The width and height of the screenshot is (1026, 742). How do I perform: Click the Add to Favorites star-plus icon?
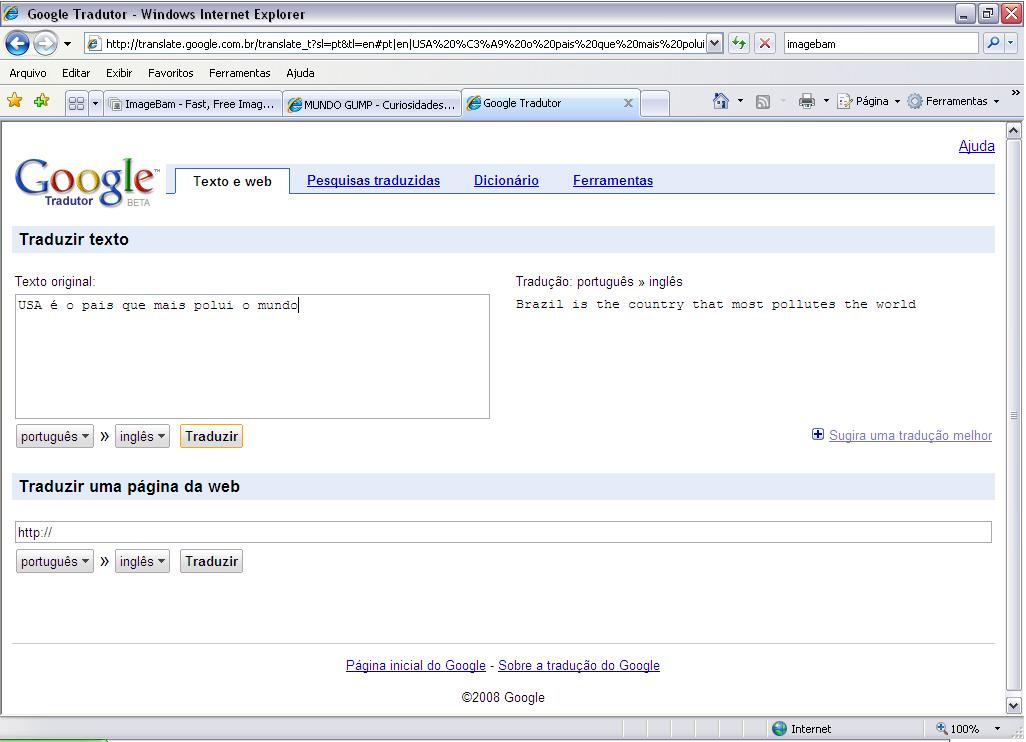(41, 101)
